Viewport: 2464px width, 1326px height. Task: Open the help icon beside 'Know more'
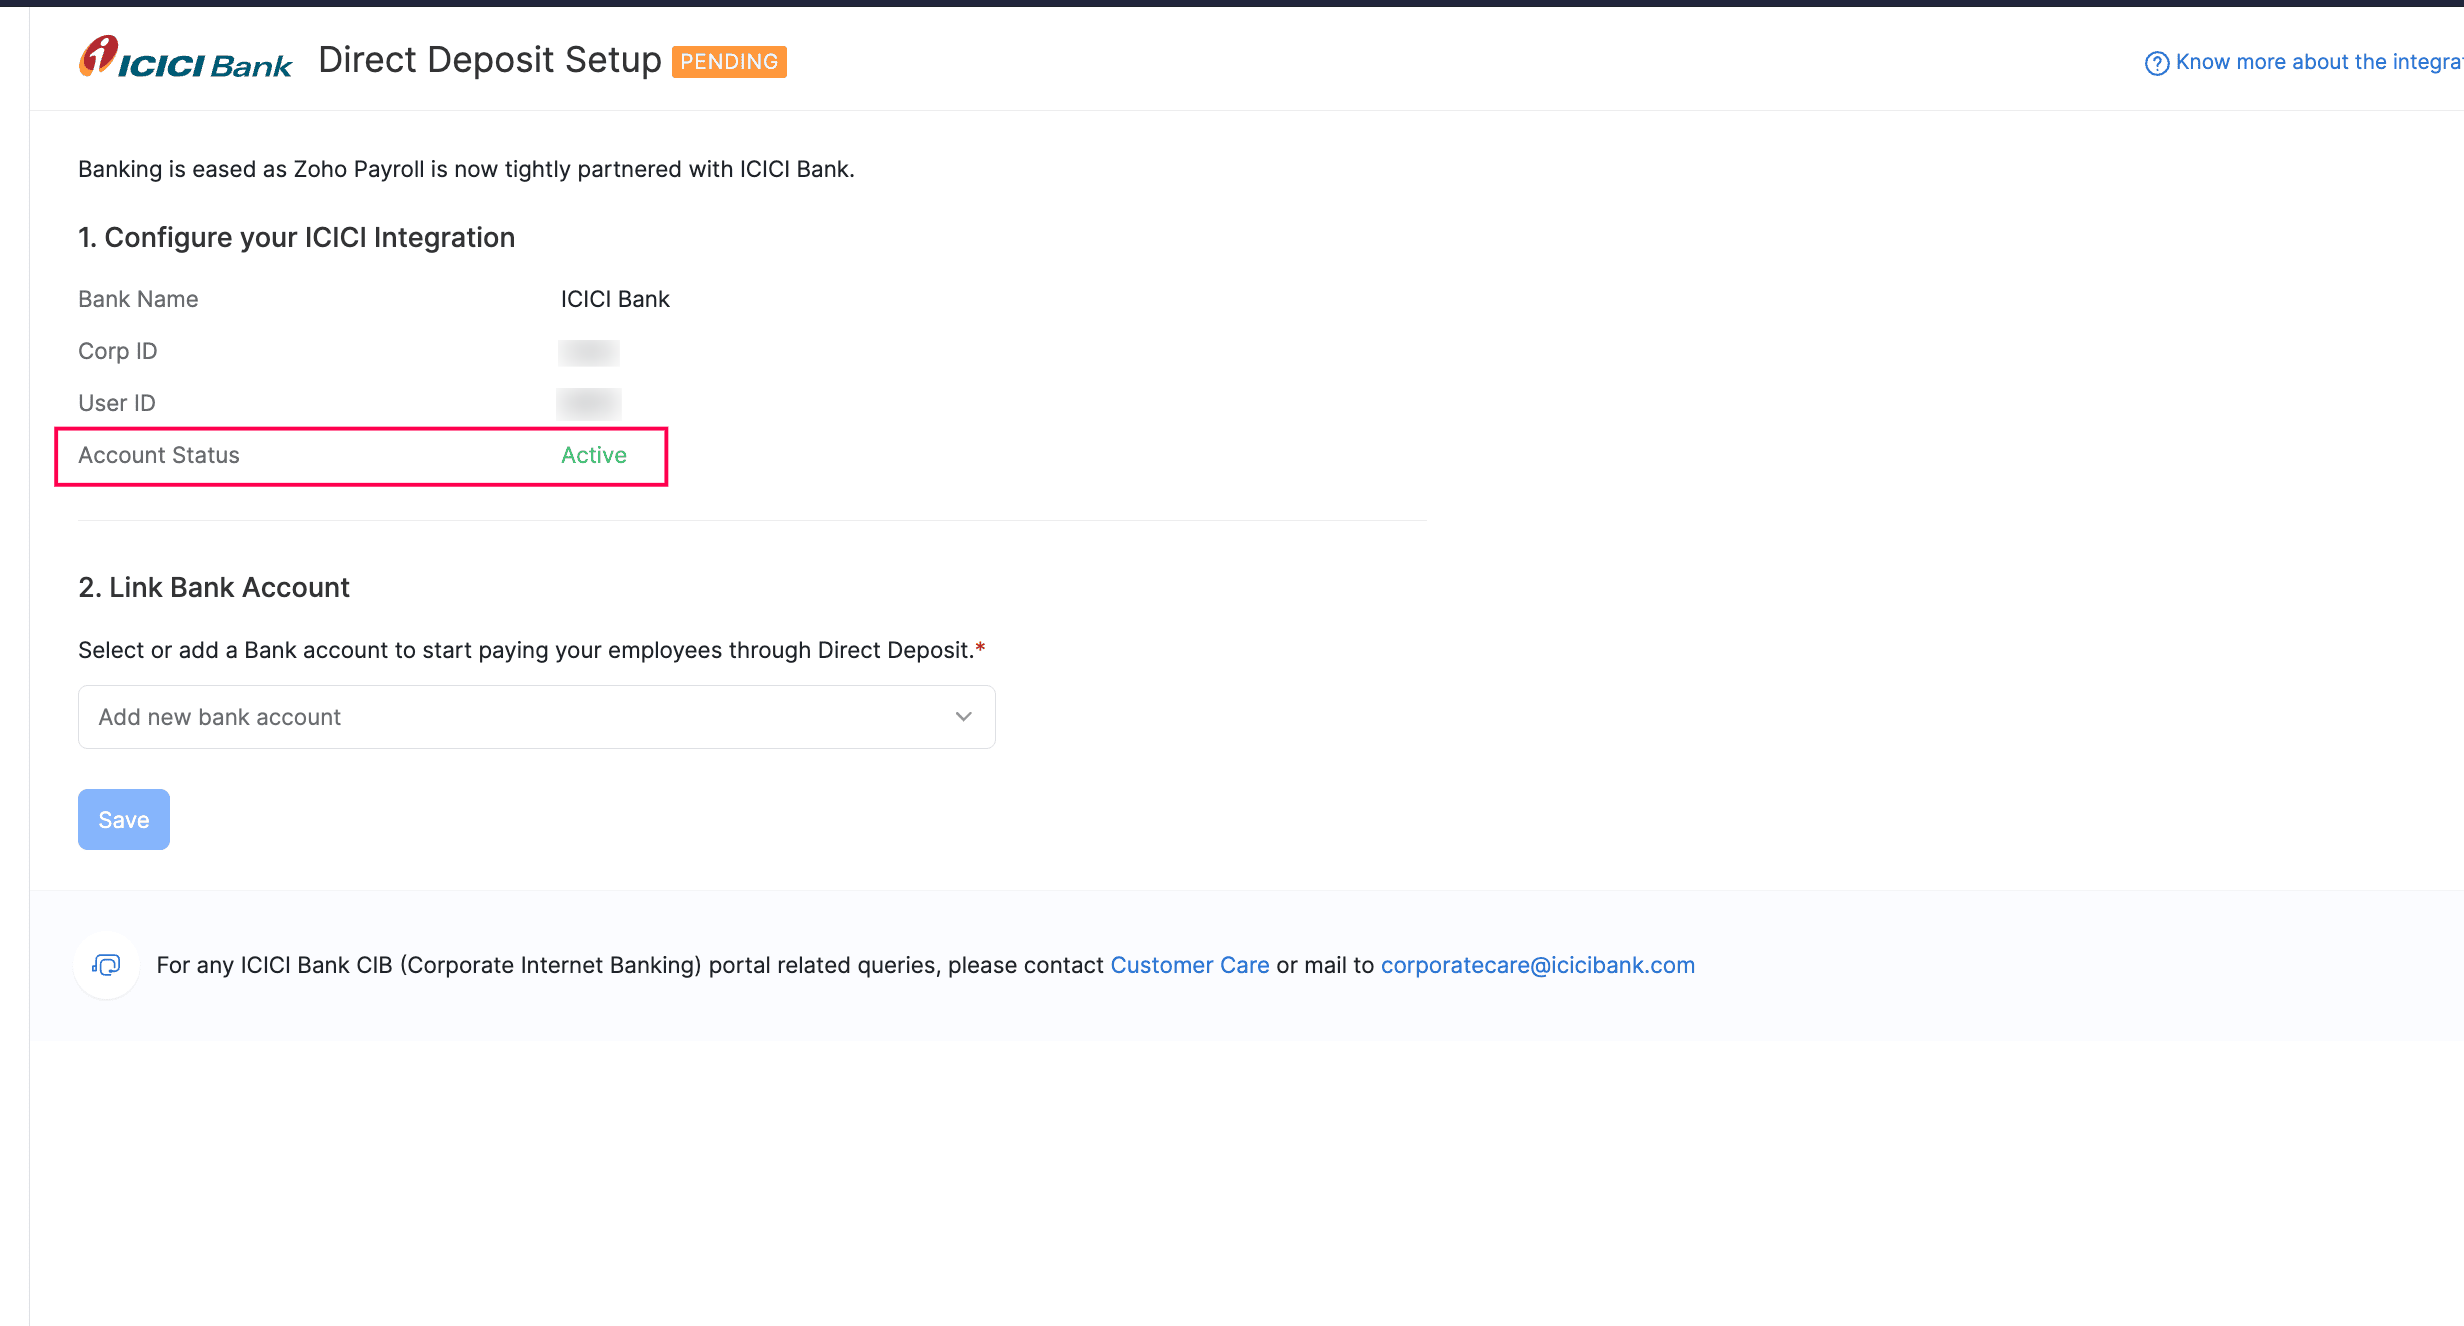pyautogui.click(x=2155, y=62)
